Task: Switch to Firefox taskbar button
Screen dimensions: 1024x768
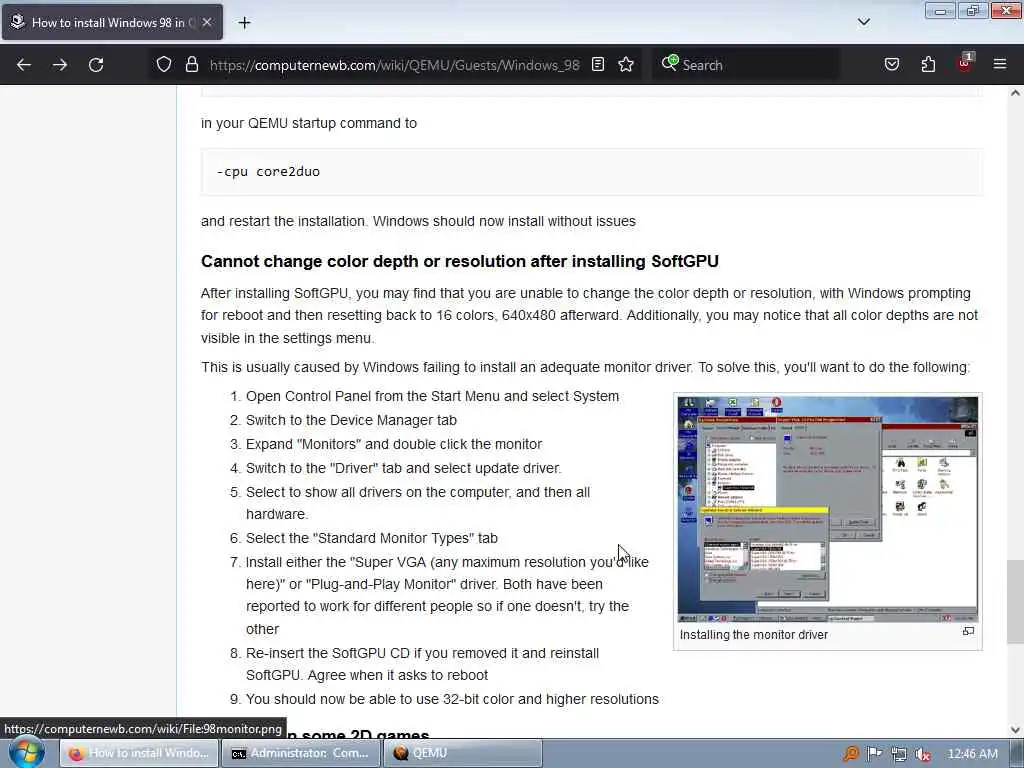Action: pyautogui.click(x=140, y=753)
